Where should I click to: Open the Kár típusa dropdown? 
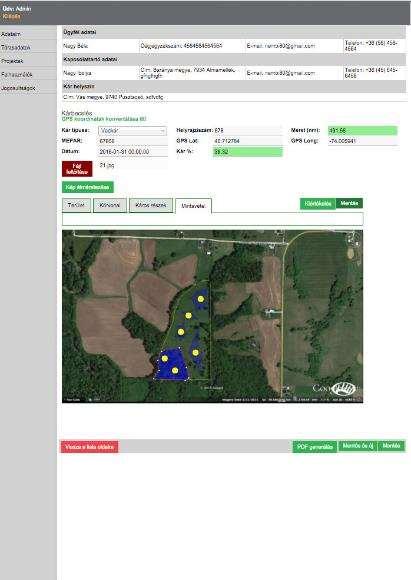click(x=132, y=131)
